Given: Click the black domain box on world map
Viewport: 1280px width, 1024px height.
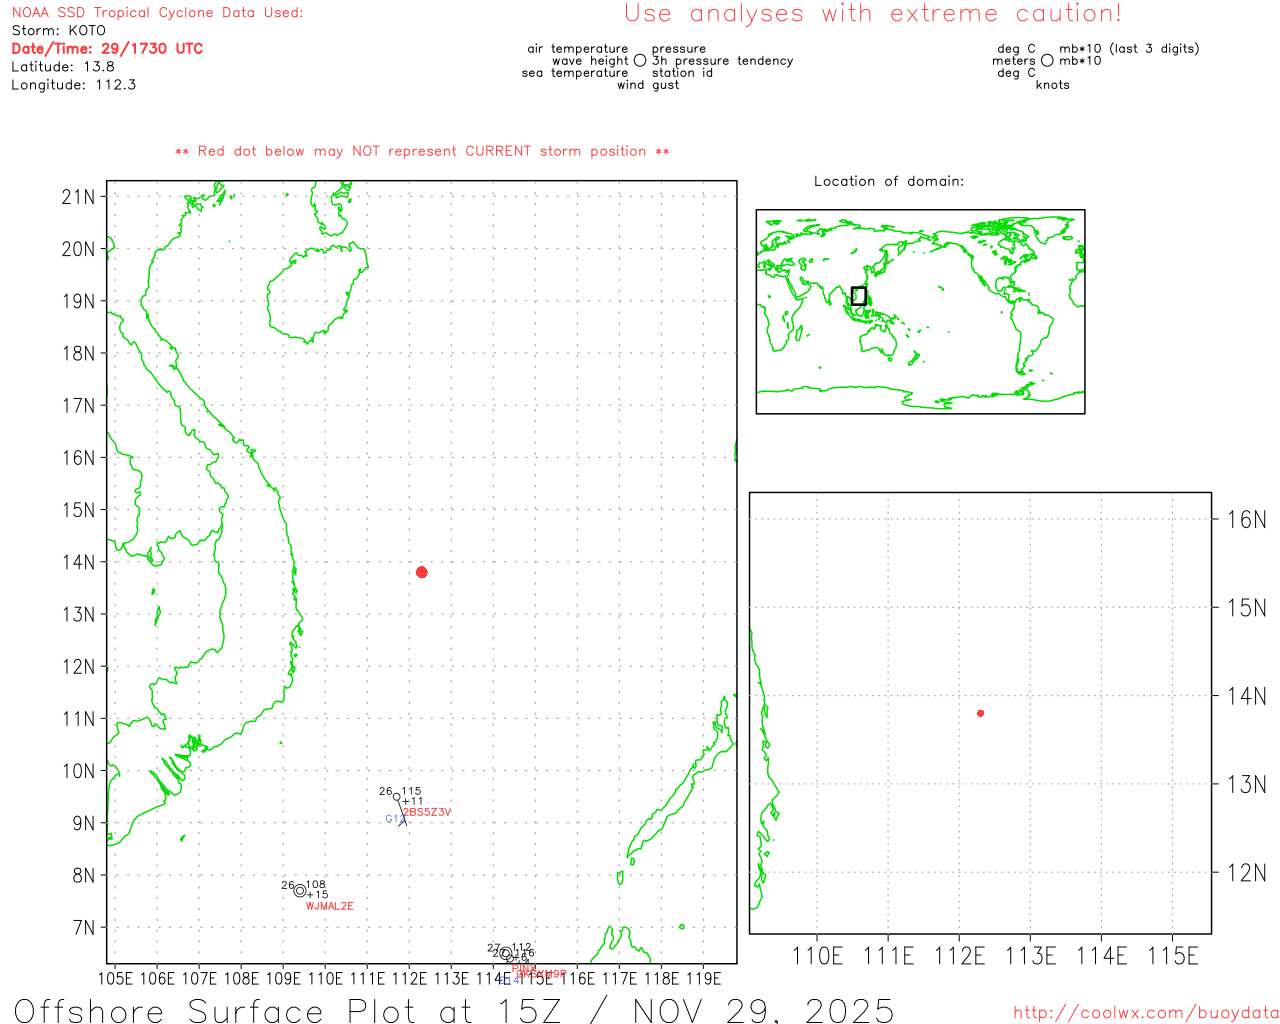Looking at the screenshot, I should click(858, 296).
